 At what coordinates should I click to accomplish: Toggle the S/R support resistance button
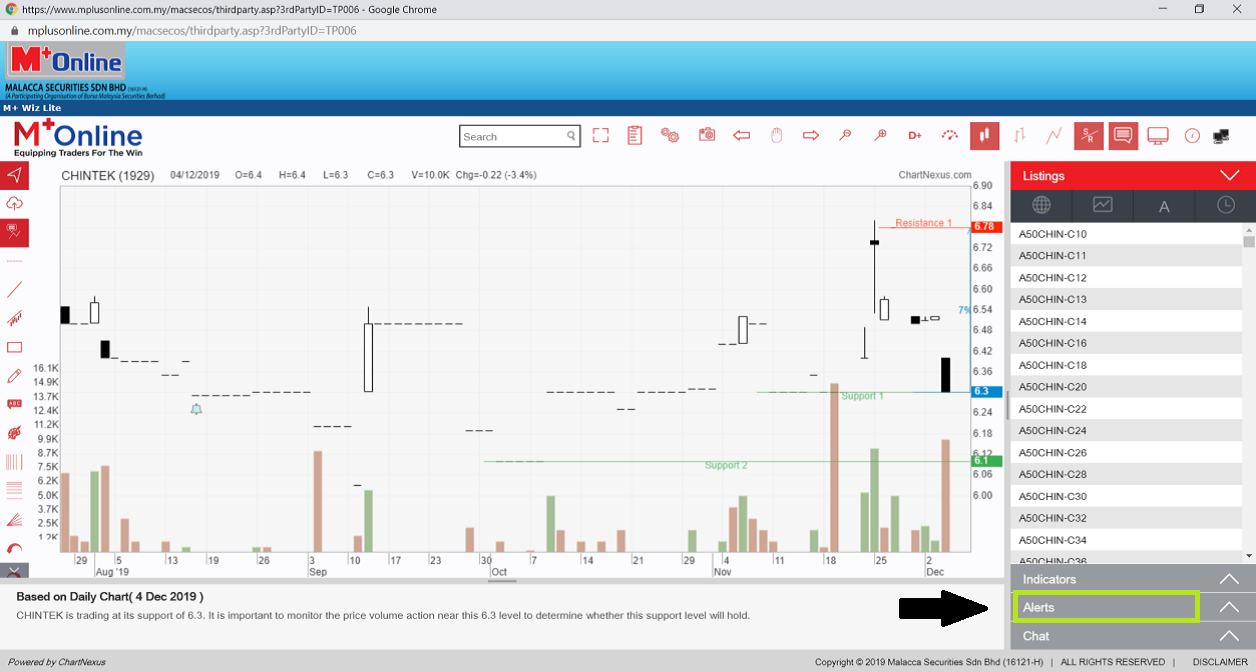point(1089,135)
